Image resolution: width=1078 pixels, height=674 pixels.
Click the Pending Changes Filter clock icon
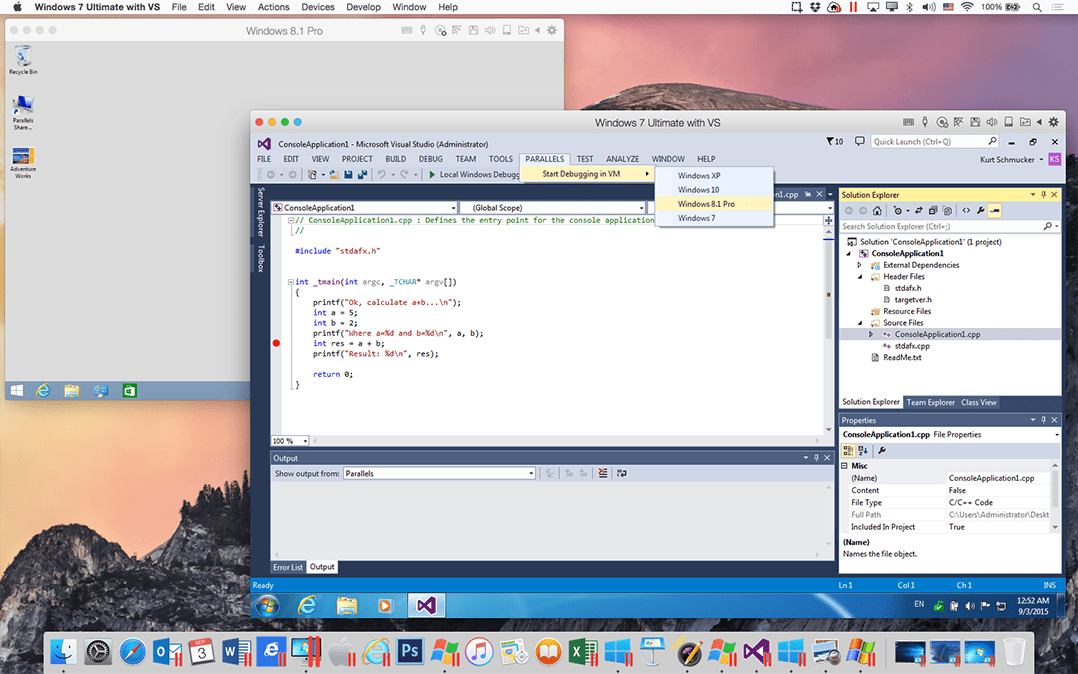898,210
